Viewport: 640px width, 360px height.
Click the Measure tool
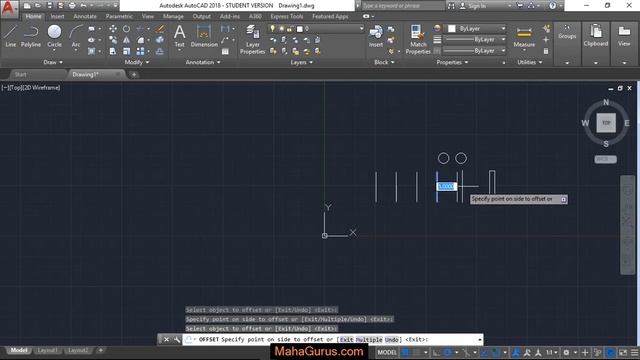[524, 37]
